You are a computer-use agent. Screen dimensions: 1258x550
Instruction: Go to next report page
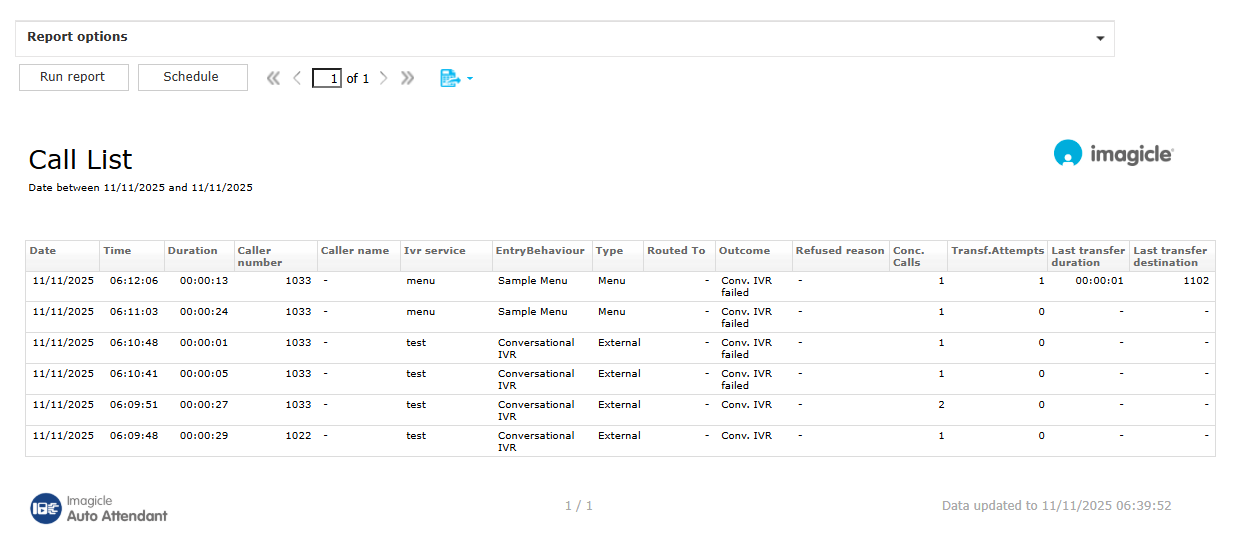[383, 78]
